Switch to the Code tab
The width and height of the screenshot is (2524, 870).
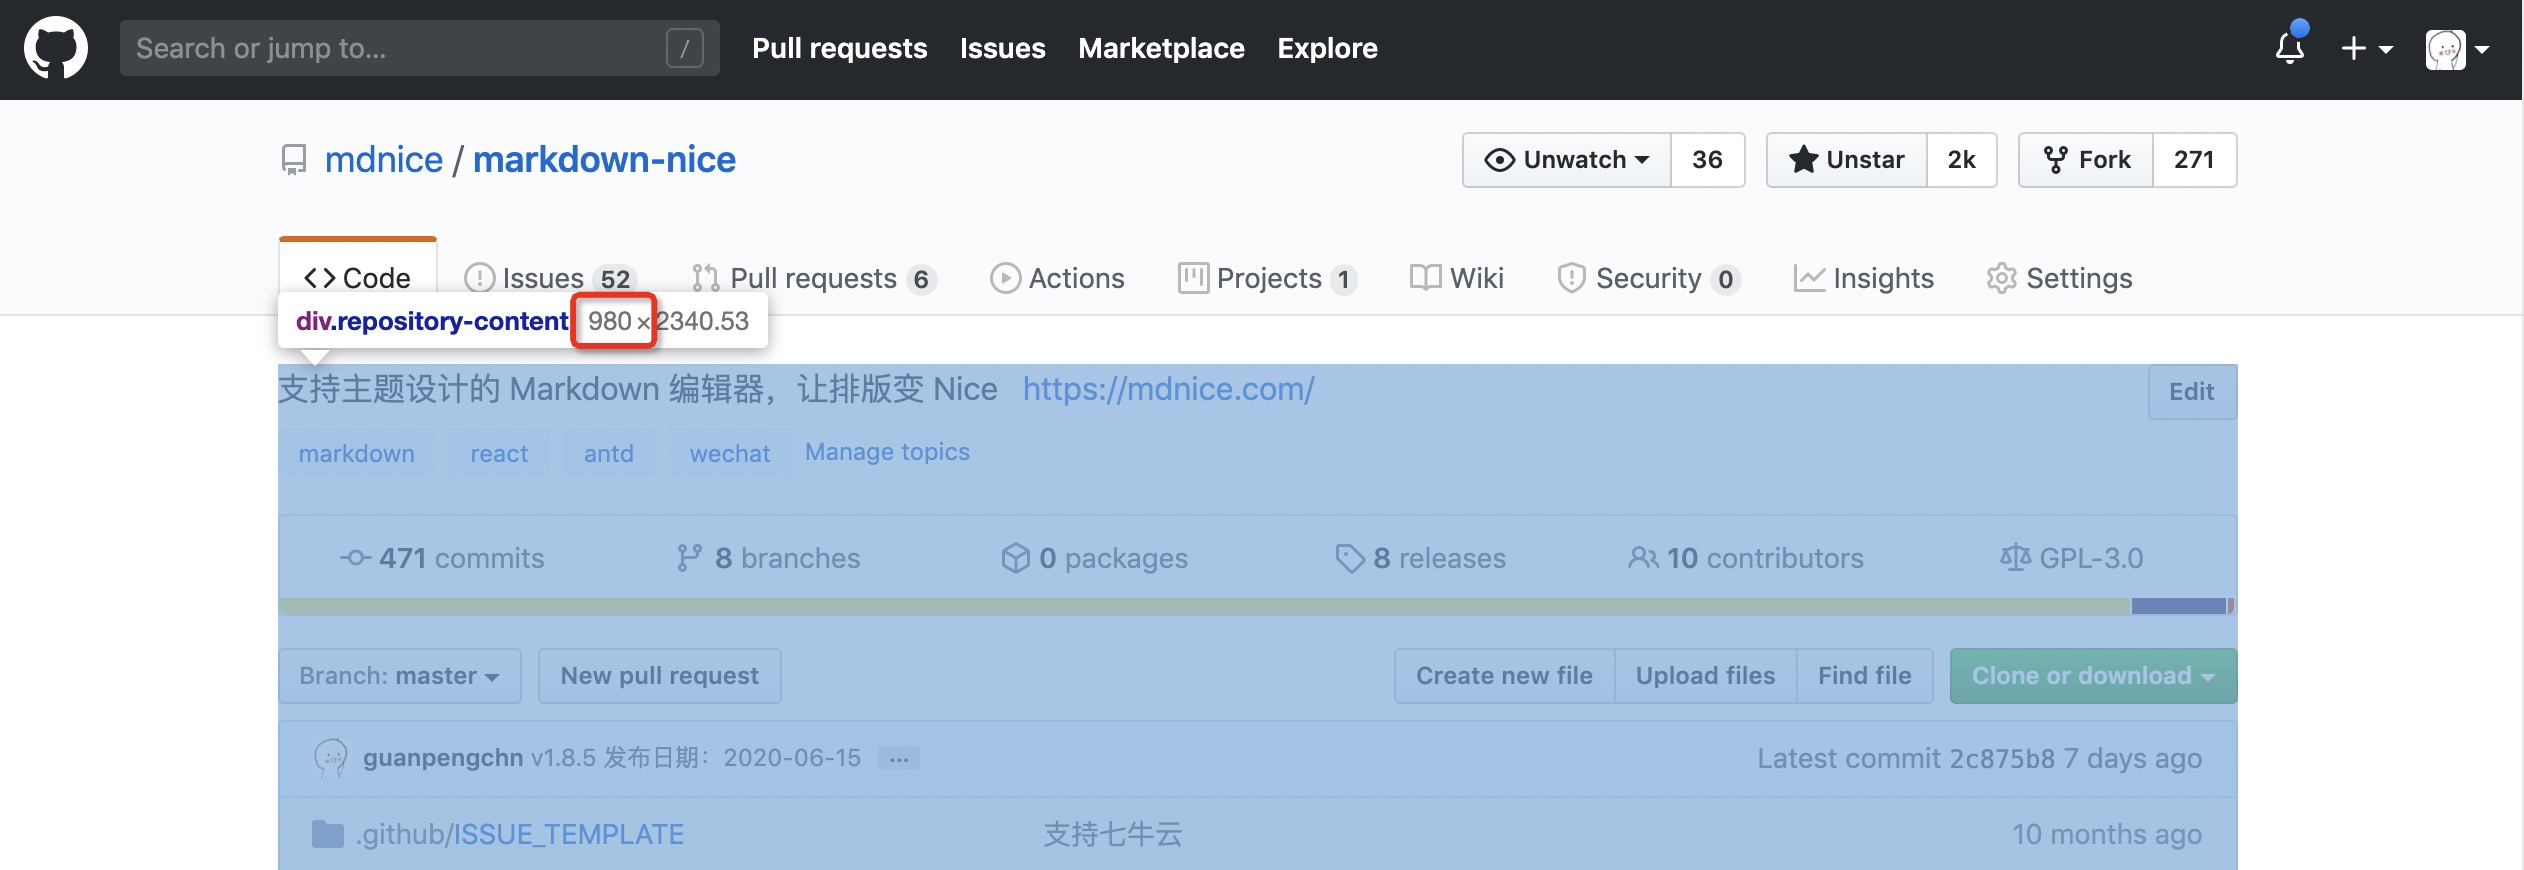tap(358, 278)
